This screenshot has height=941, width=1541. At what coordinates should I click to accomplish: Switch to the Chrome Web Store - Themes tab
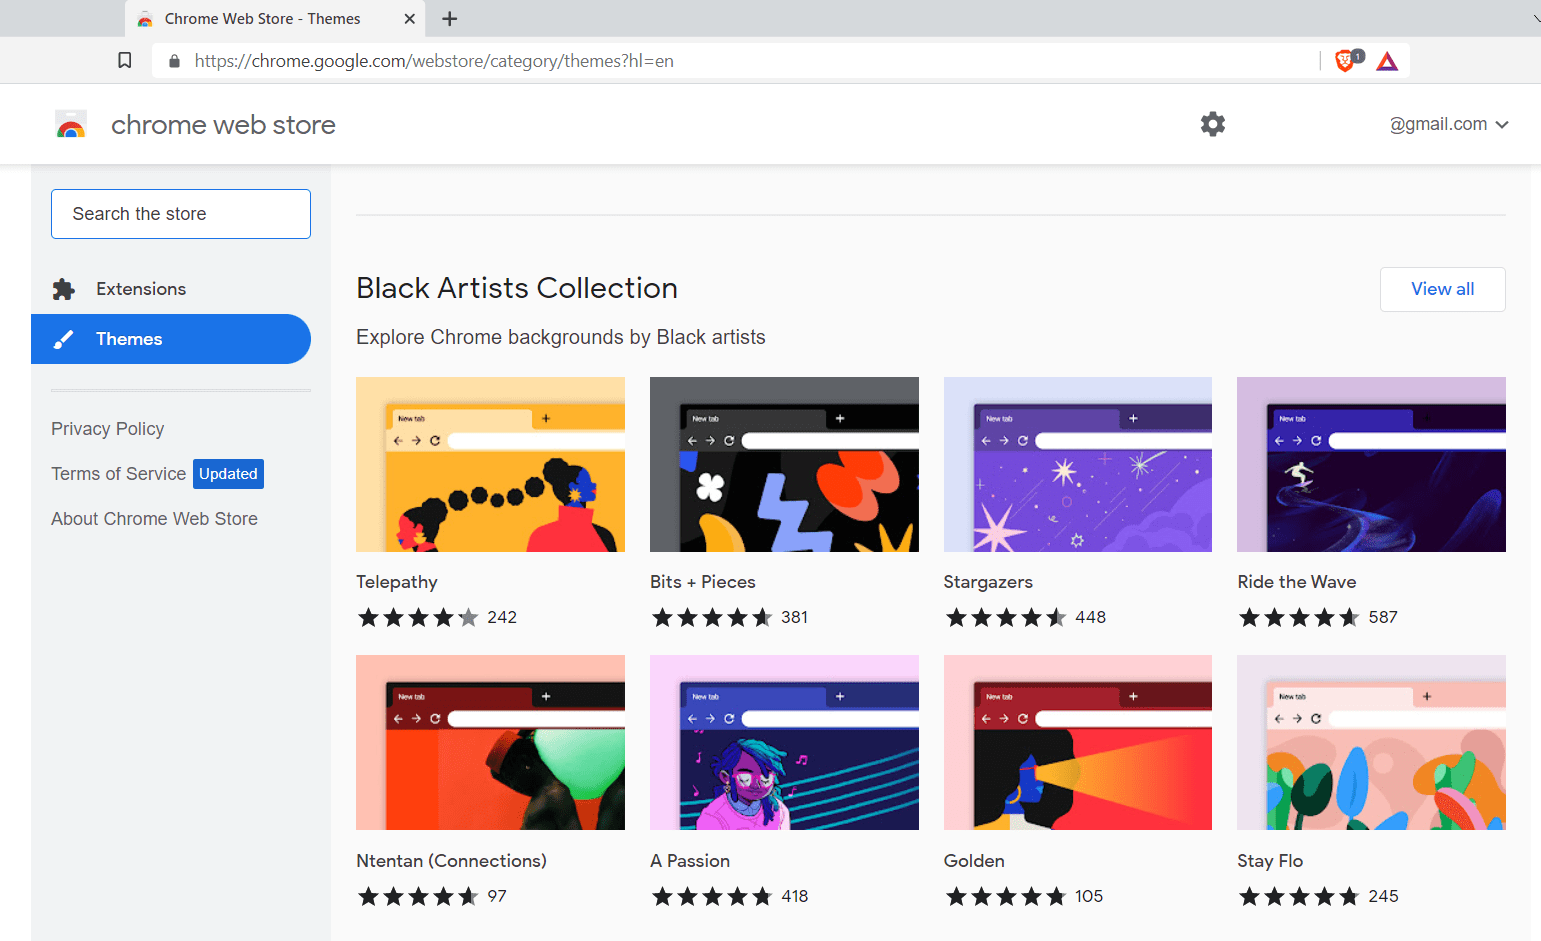pyautogui.click(x=262, y=18)
